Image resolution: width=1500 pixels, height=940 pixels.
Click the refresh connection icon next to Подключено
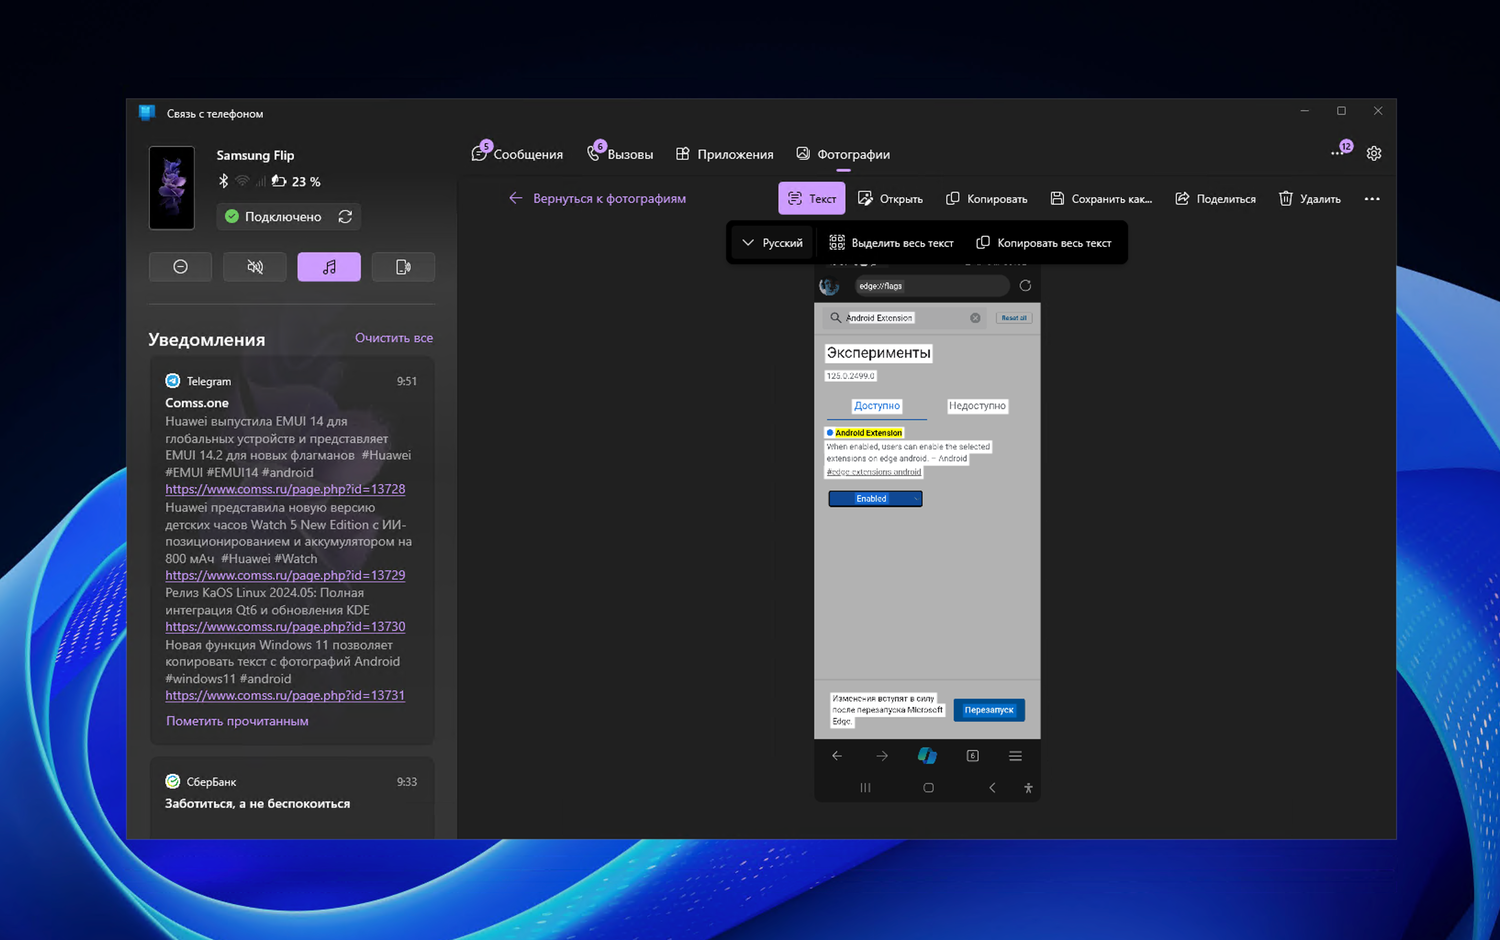pyautogui.click(x=345, y=216)
